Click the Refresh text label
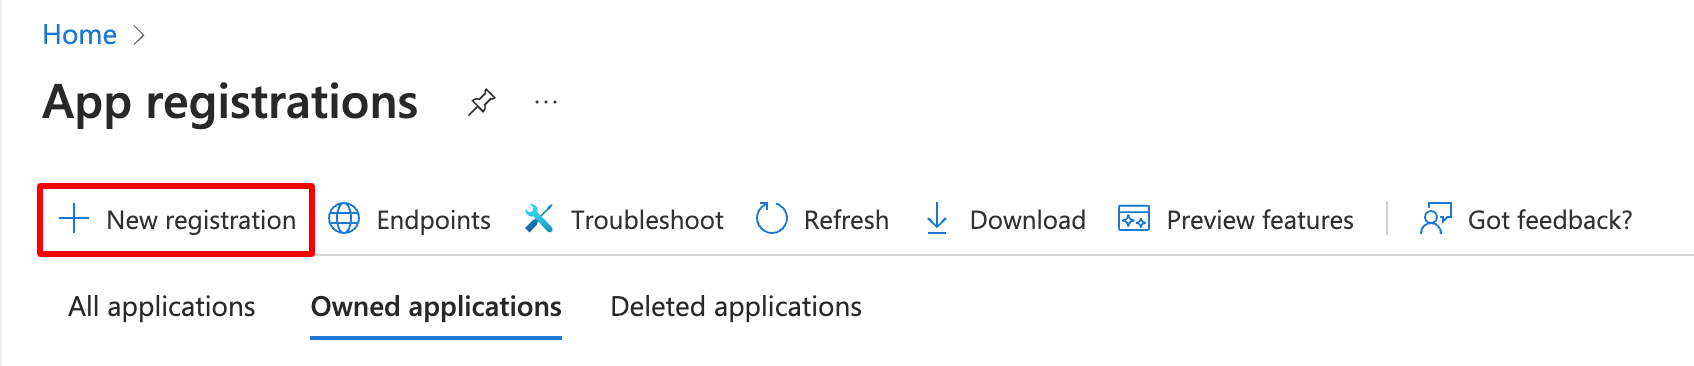 (x=846, y=220)
